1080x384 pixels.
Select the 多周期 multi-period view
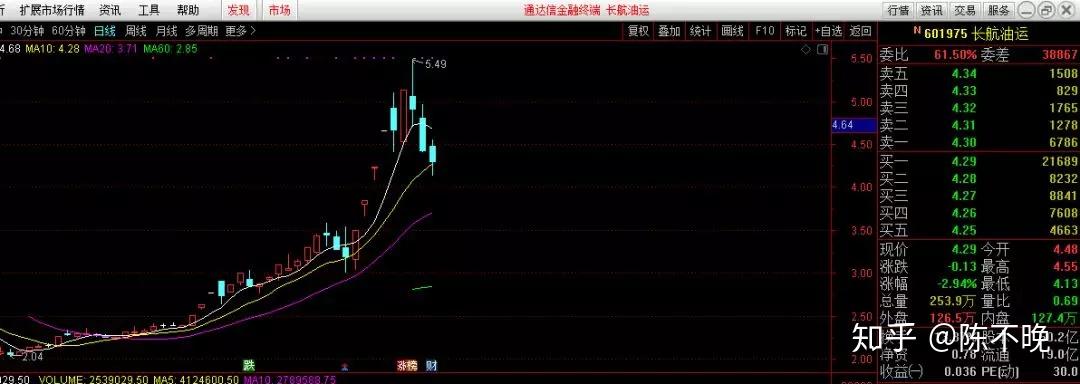click(x=202, y=31)
